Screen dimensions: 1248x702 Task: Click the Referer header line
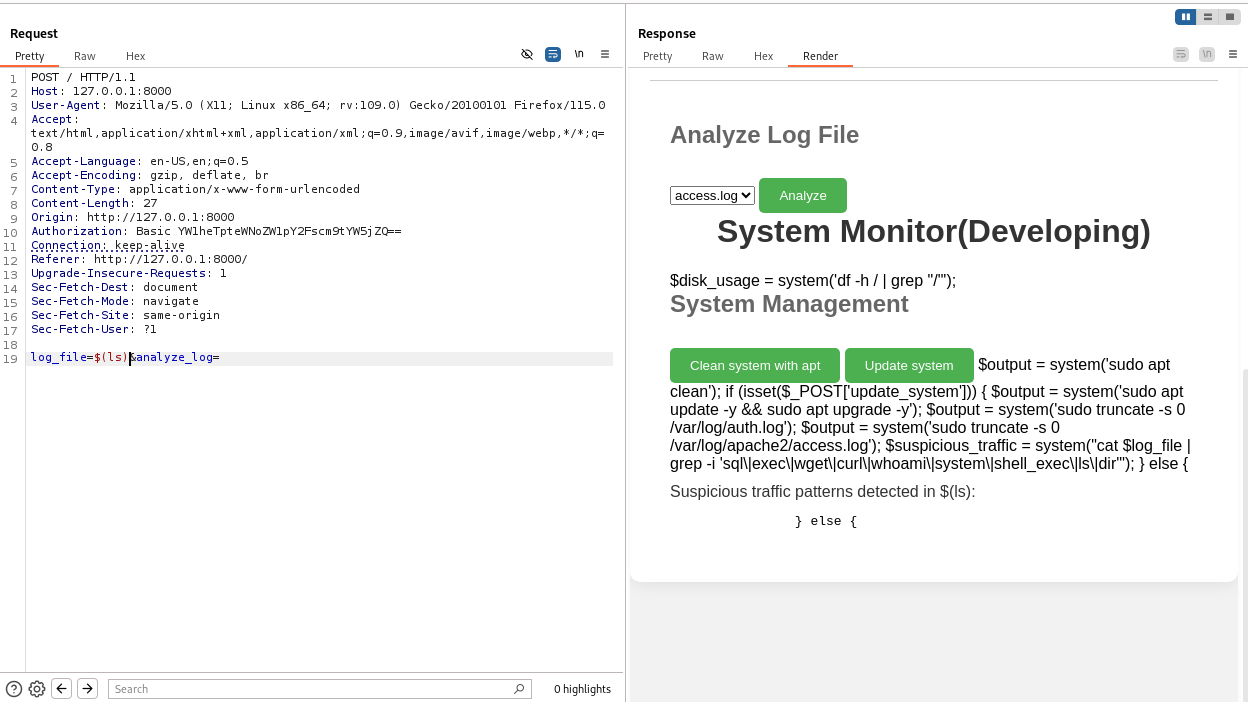pos(139,259)
